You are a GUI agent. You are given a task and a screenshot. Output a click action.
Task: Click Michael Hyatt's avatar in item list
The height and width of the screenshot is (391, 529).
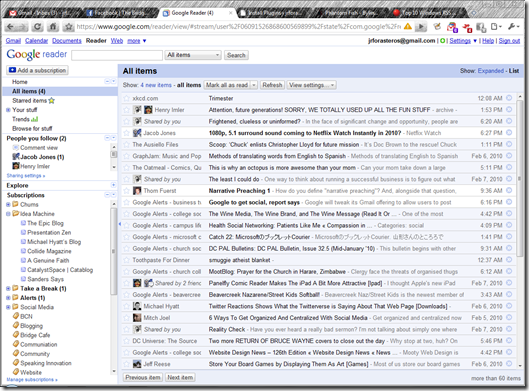pyautogui.click(x=137, y=306)
